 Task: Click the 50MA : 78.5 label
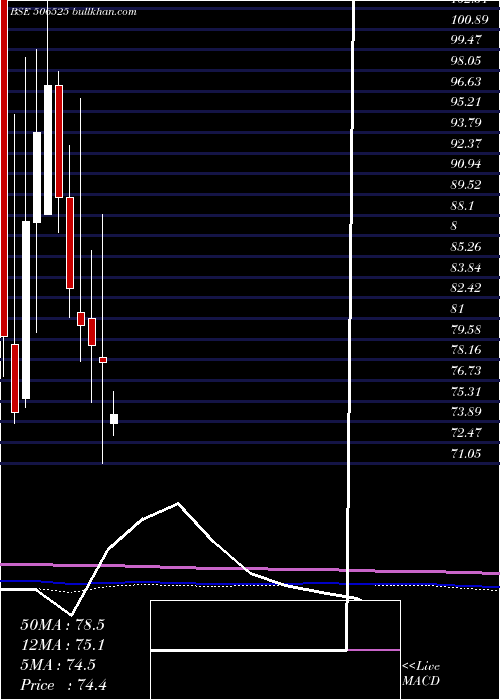pos(62,625)
